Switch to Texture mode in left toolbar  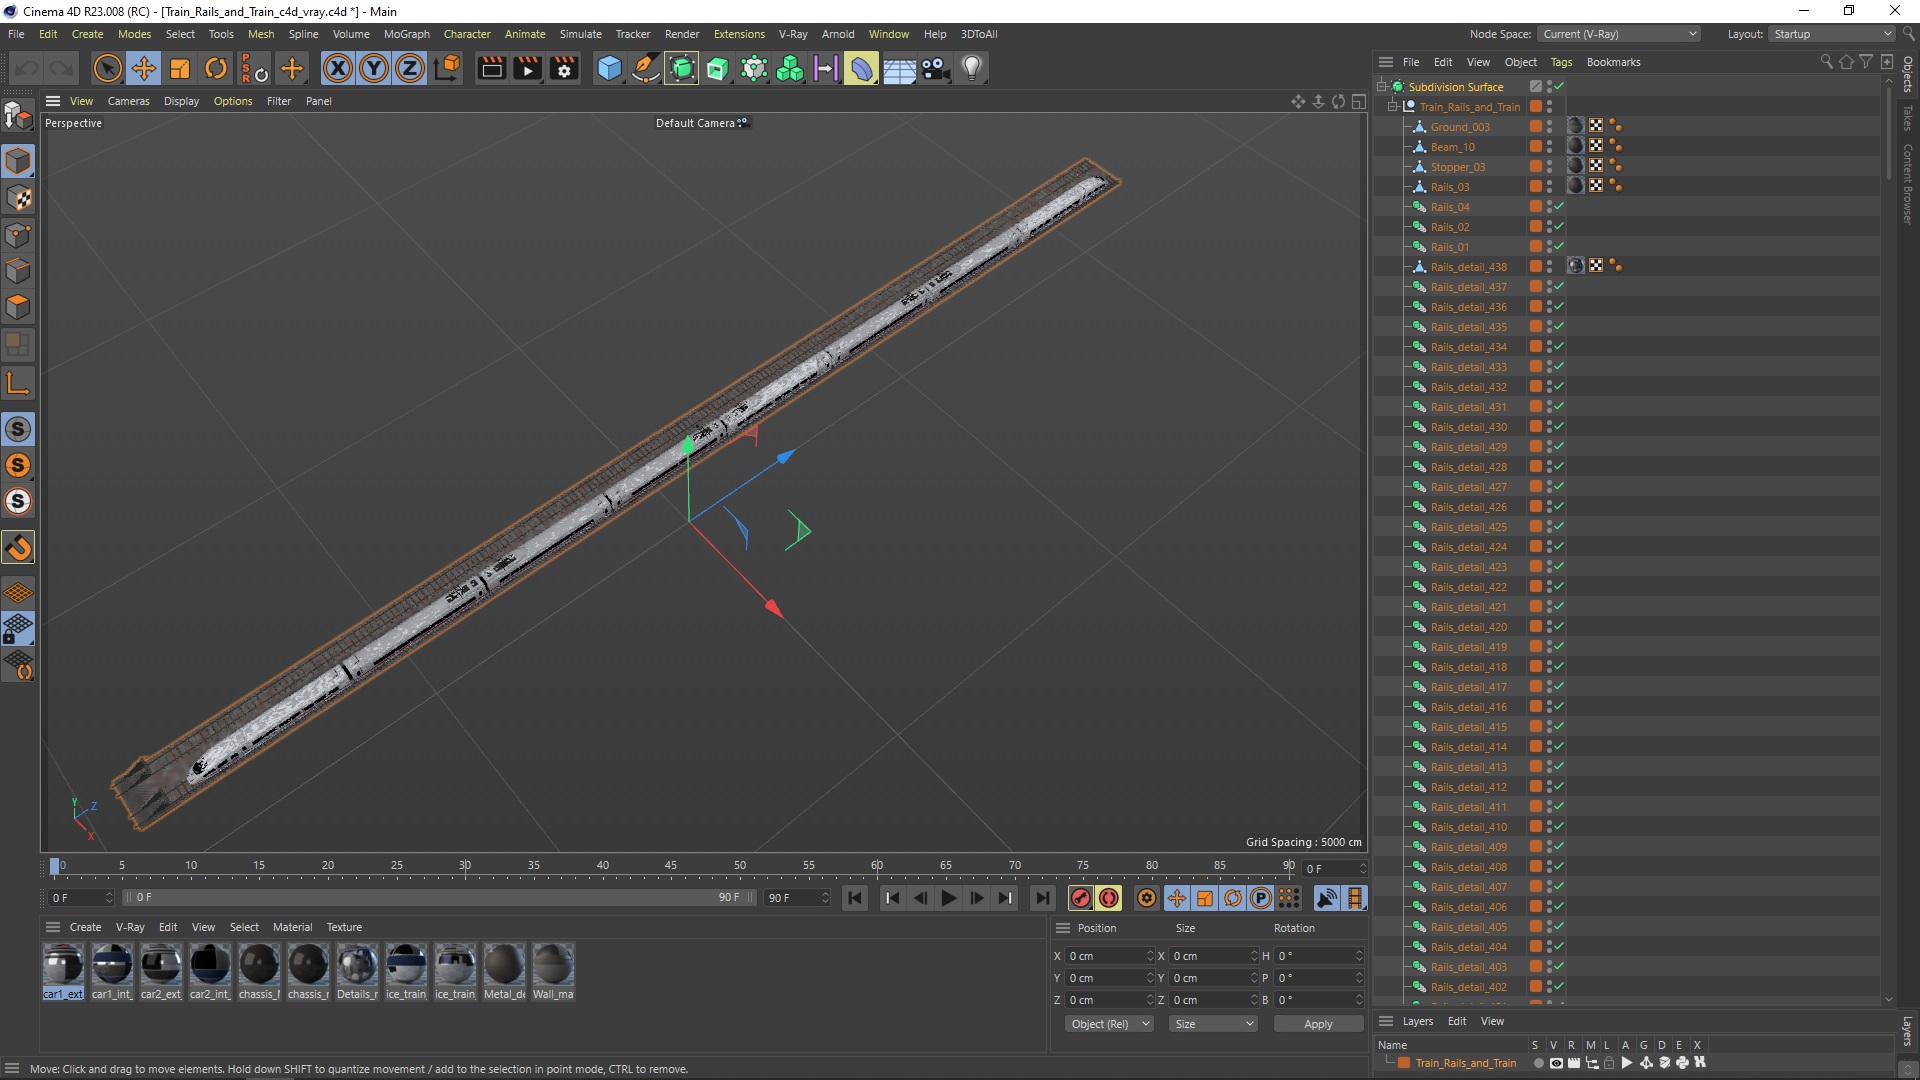(x=18, y=198)
